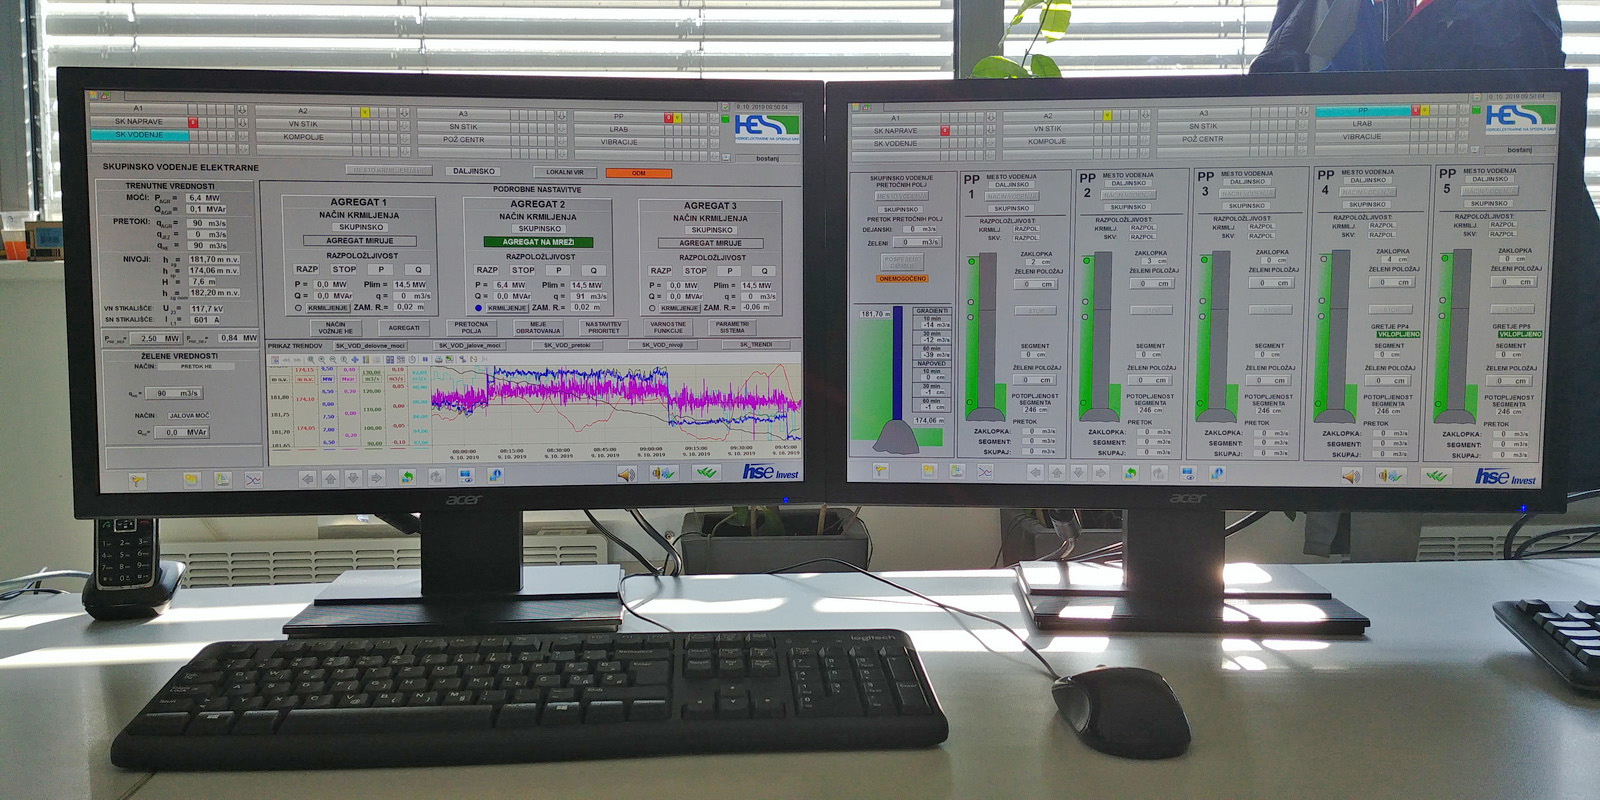Open the yellow notes icon, left monitor toolbar
Image resolution: width=1600 pixels, height=800 pixels.
tap(192, 480)
